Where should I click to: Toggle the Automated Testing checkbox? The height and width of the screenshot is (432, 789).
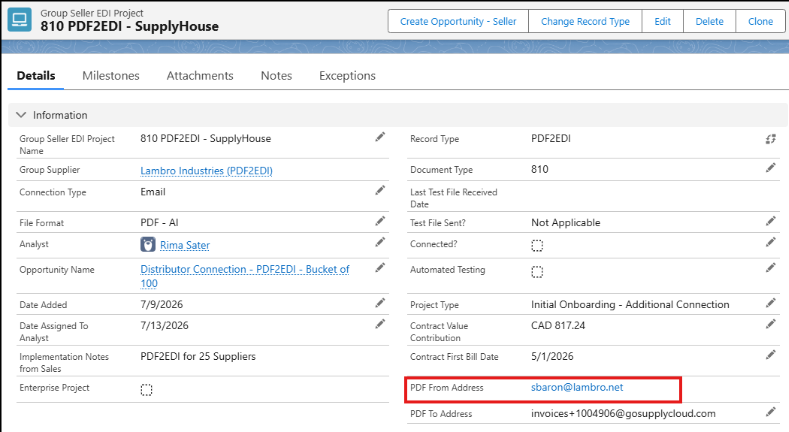pyautogui.click(x=537, y=272)
